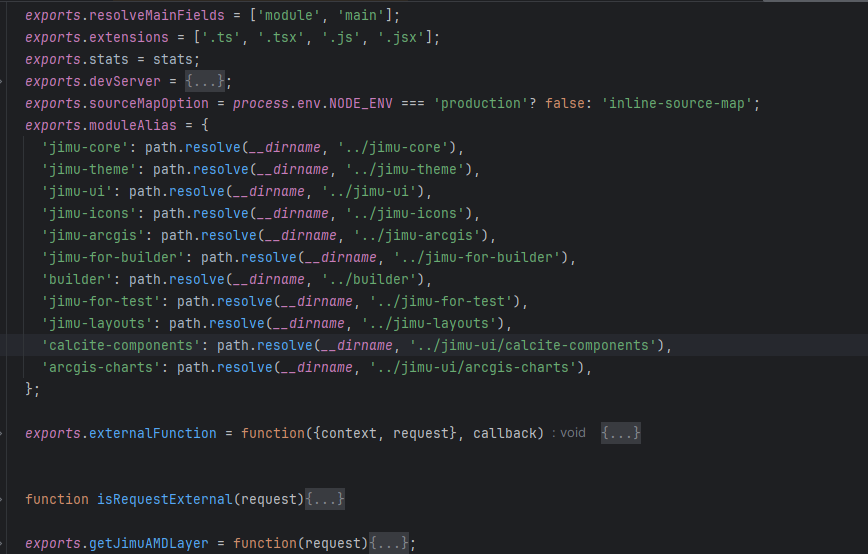Click the callback parameter of externalFunction
Screen dimensions: 868x554
(x=508, y=433)
